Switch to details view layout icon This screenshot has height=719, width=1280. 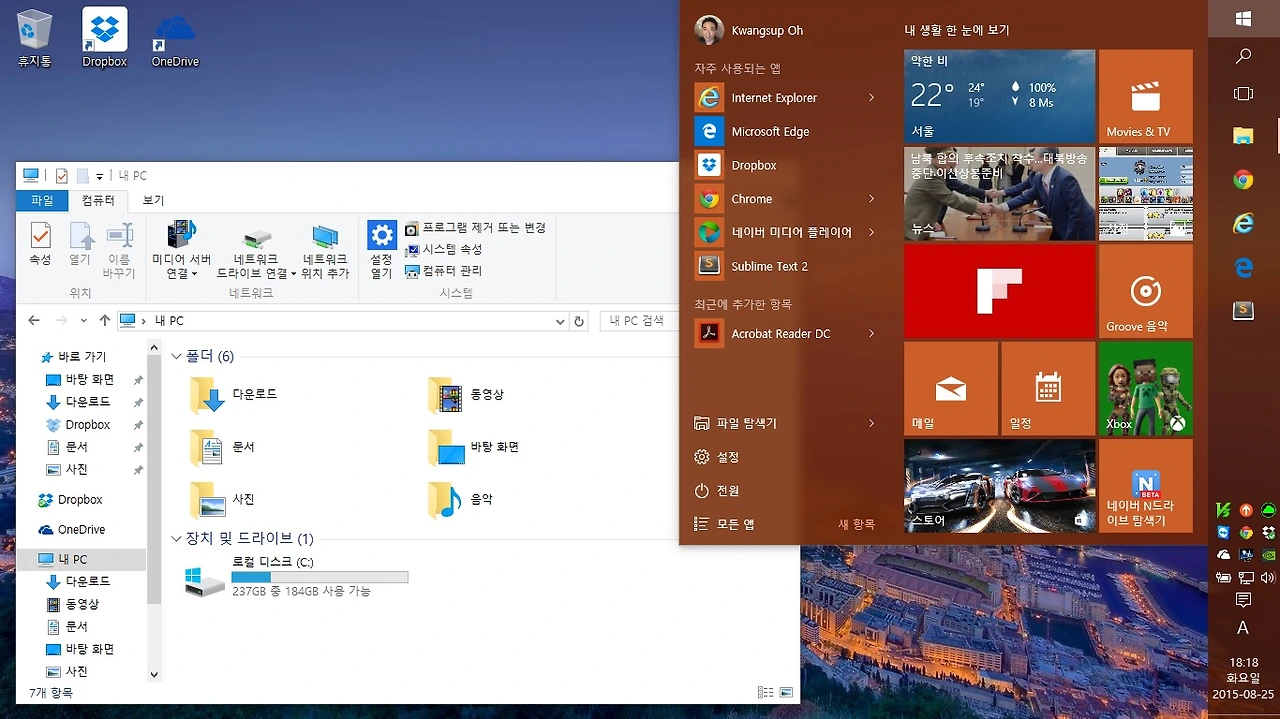click(765, 692)
